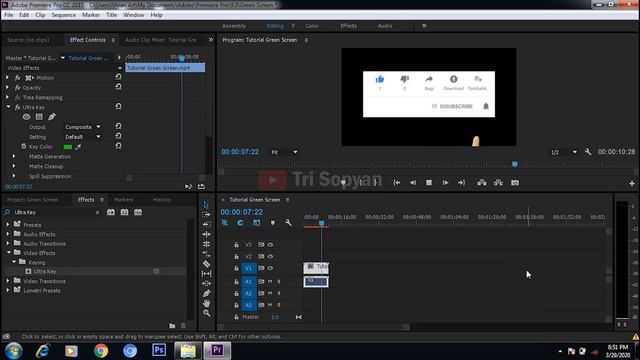Viewport: 640px width, 360px height.
Task: Pick key color with eyedropper
Action: pos(78,147)
